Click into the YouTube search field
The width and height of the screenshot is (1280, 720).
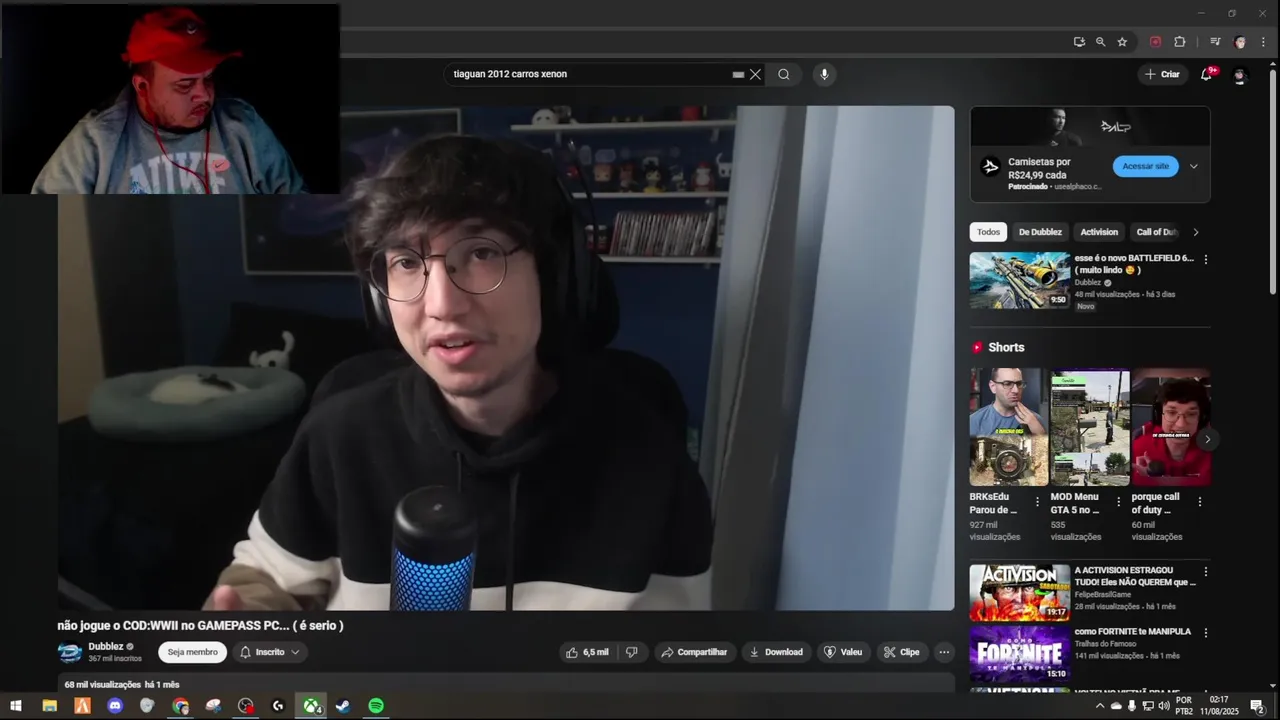[x=590, y=74]
